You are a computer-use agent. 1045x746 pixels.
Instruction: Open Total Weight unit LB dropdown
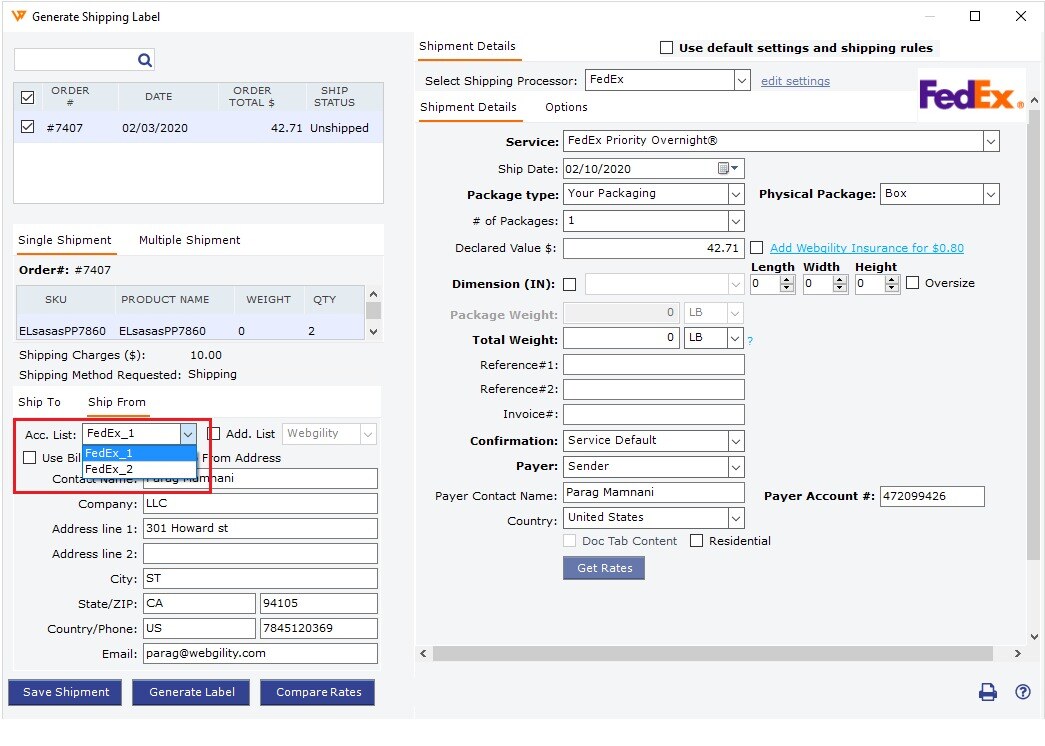[x=735, y=338]
